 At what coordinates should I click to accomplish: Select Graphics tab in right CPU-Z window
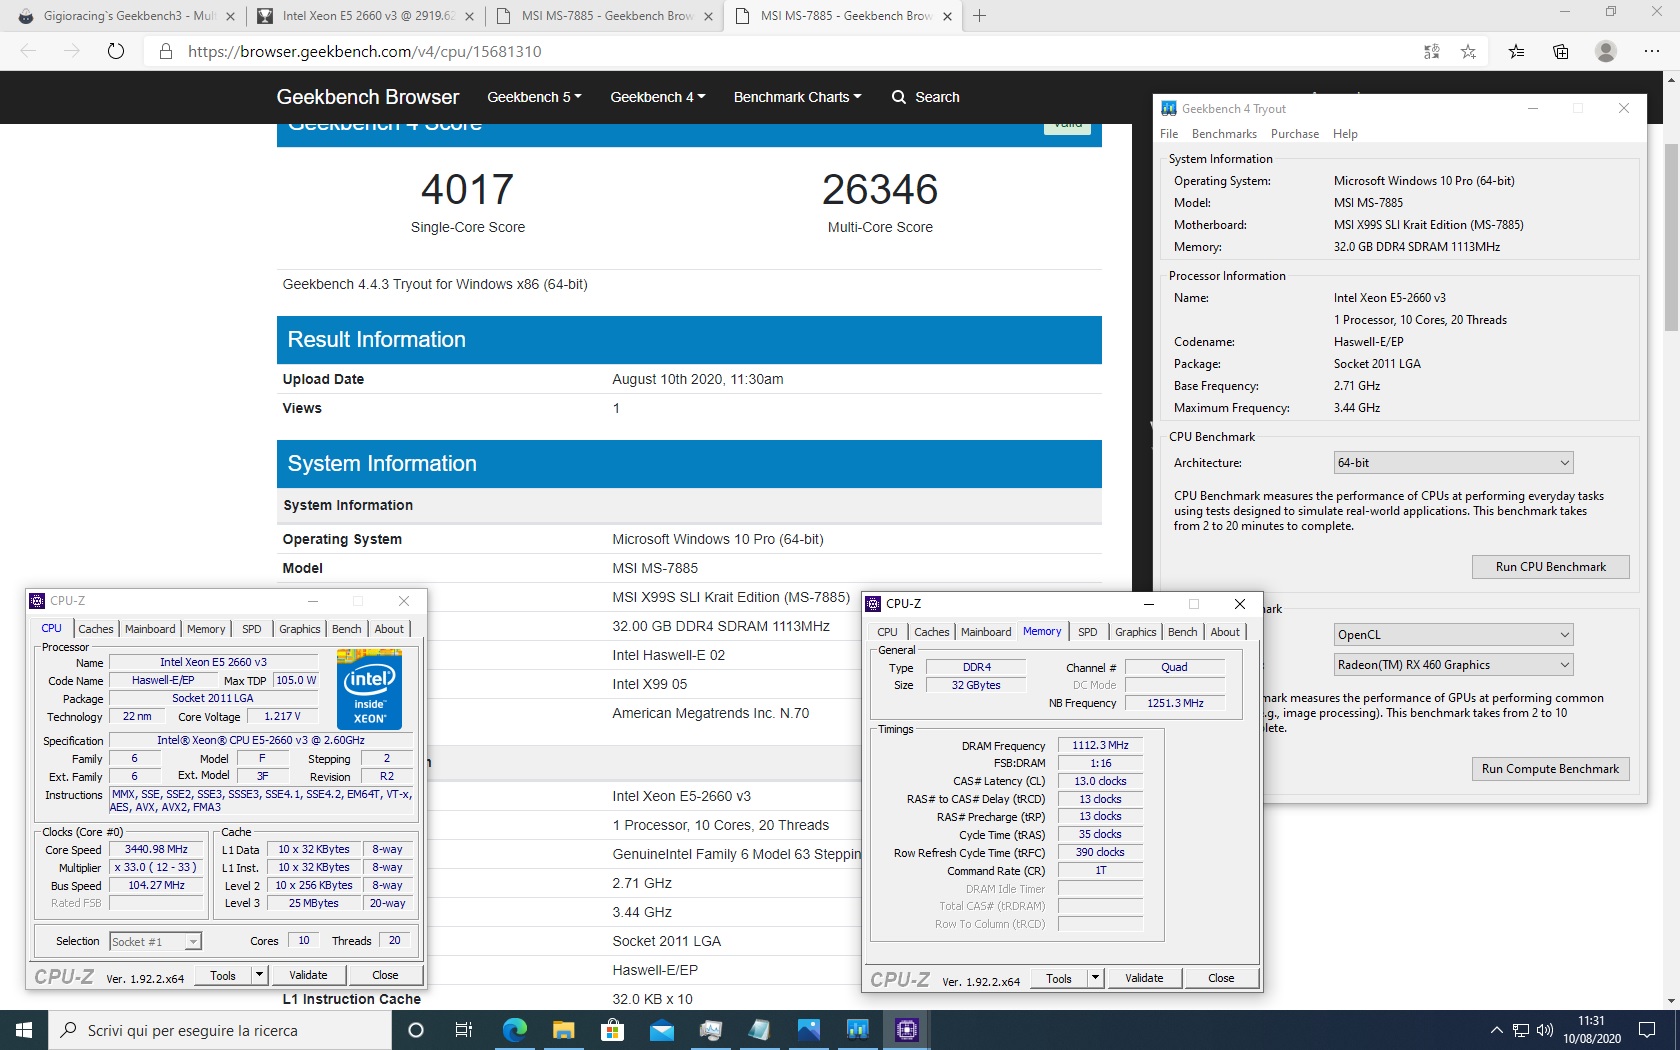coord(1136,632)
